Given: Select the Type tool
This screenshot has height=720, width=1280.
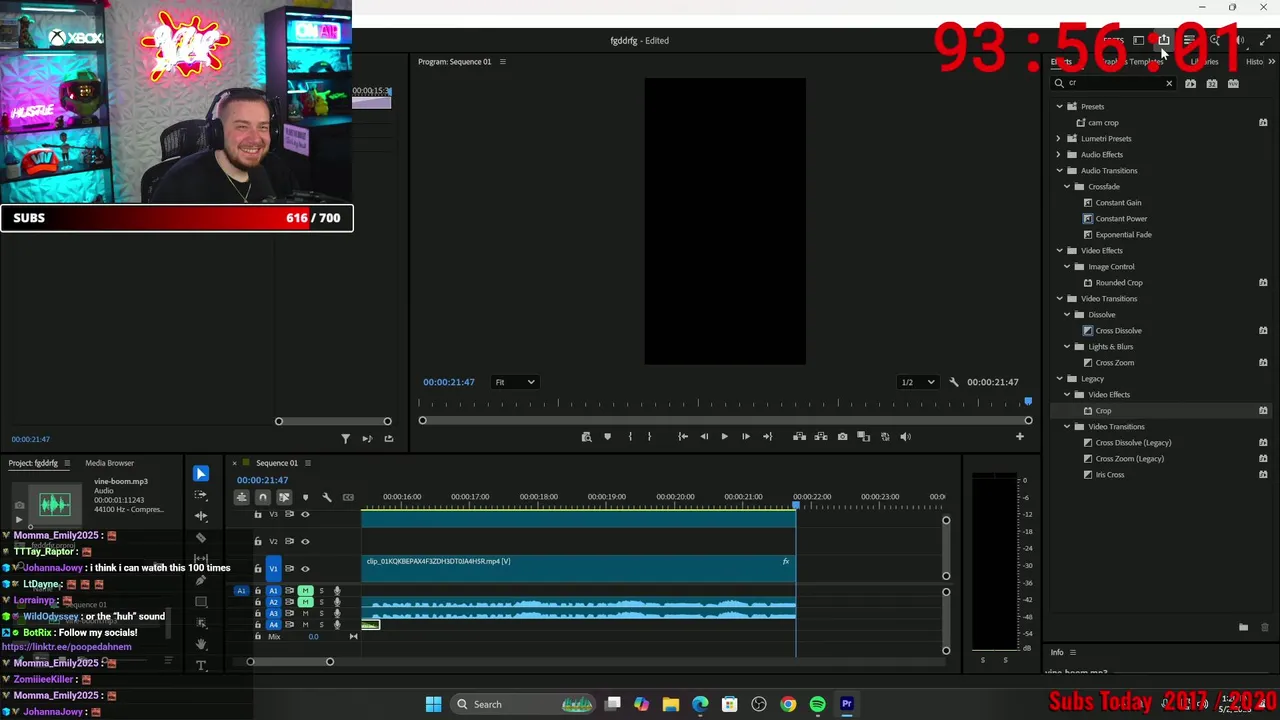Looking at the screenshot, I should pyautogui.click(x=201, y=665).
